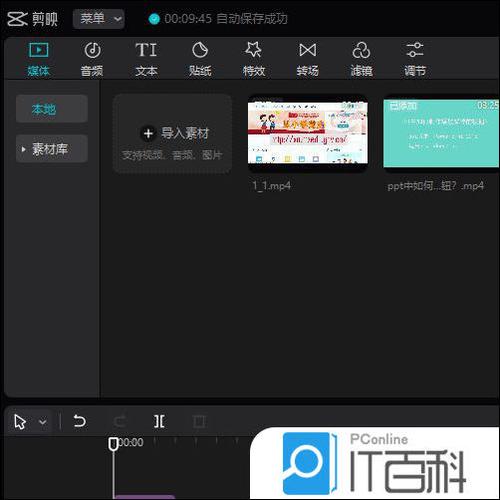The width and height of the screenshot is (500, 500).
Task: Click the timeline playhead marker
Action: 113,444
